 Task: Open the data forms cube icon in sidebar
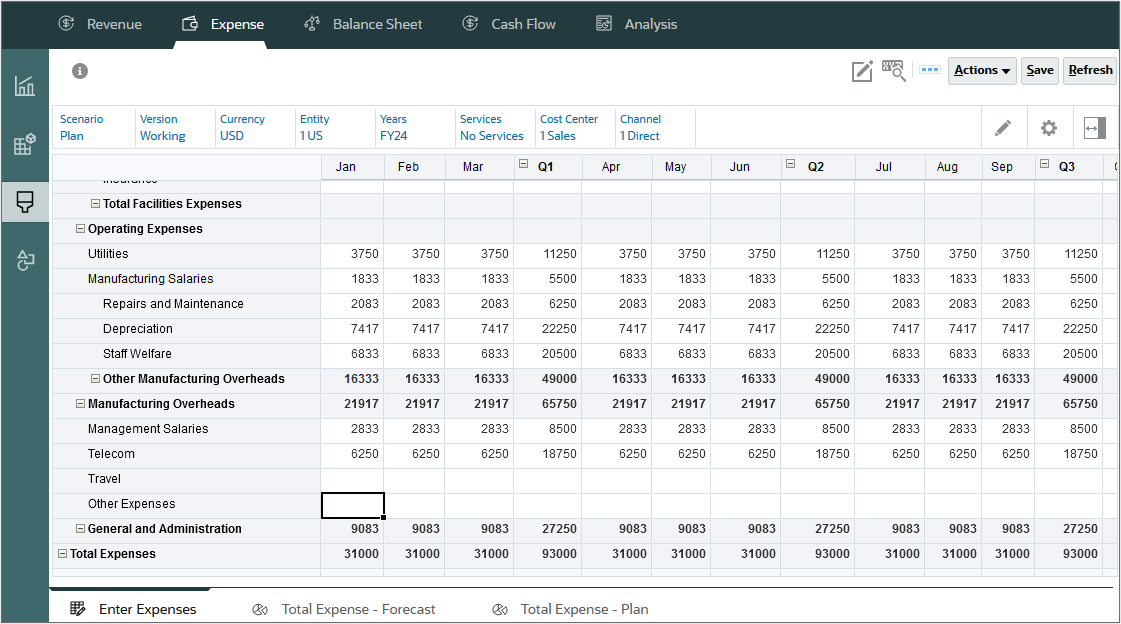coord(24,144)
